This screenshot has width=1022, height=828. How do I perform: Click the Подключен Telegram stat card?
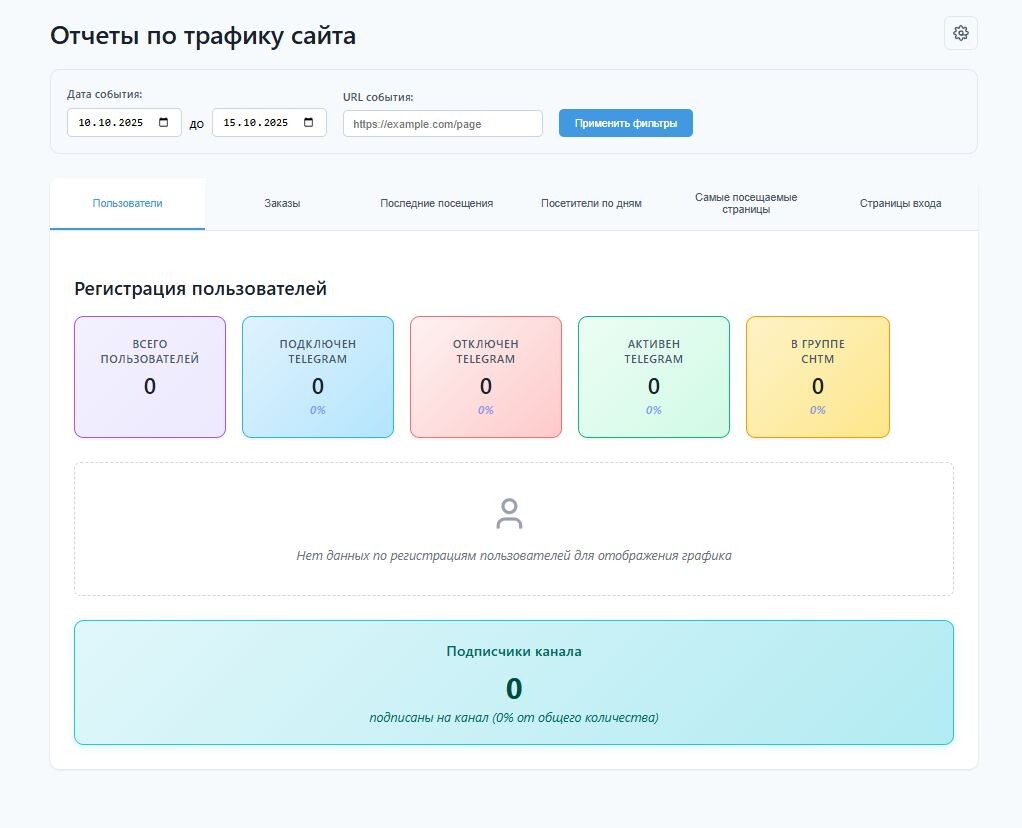[x=318, y=377]
